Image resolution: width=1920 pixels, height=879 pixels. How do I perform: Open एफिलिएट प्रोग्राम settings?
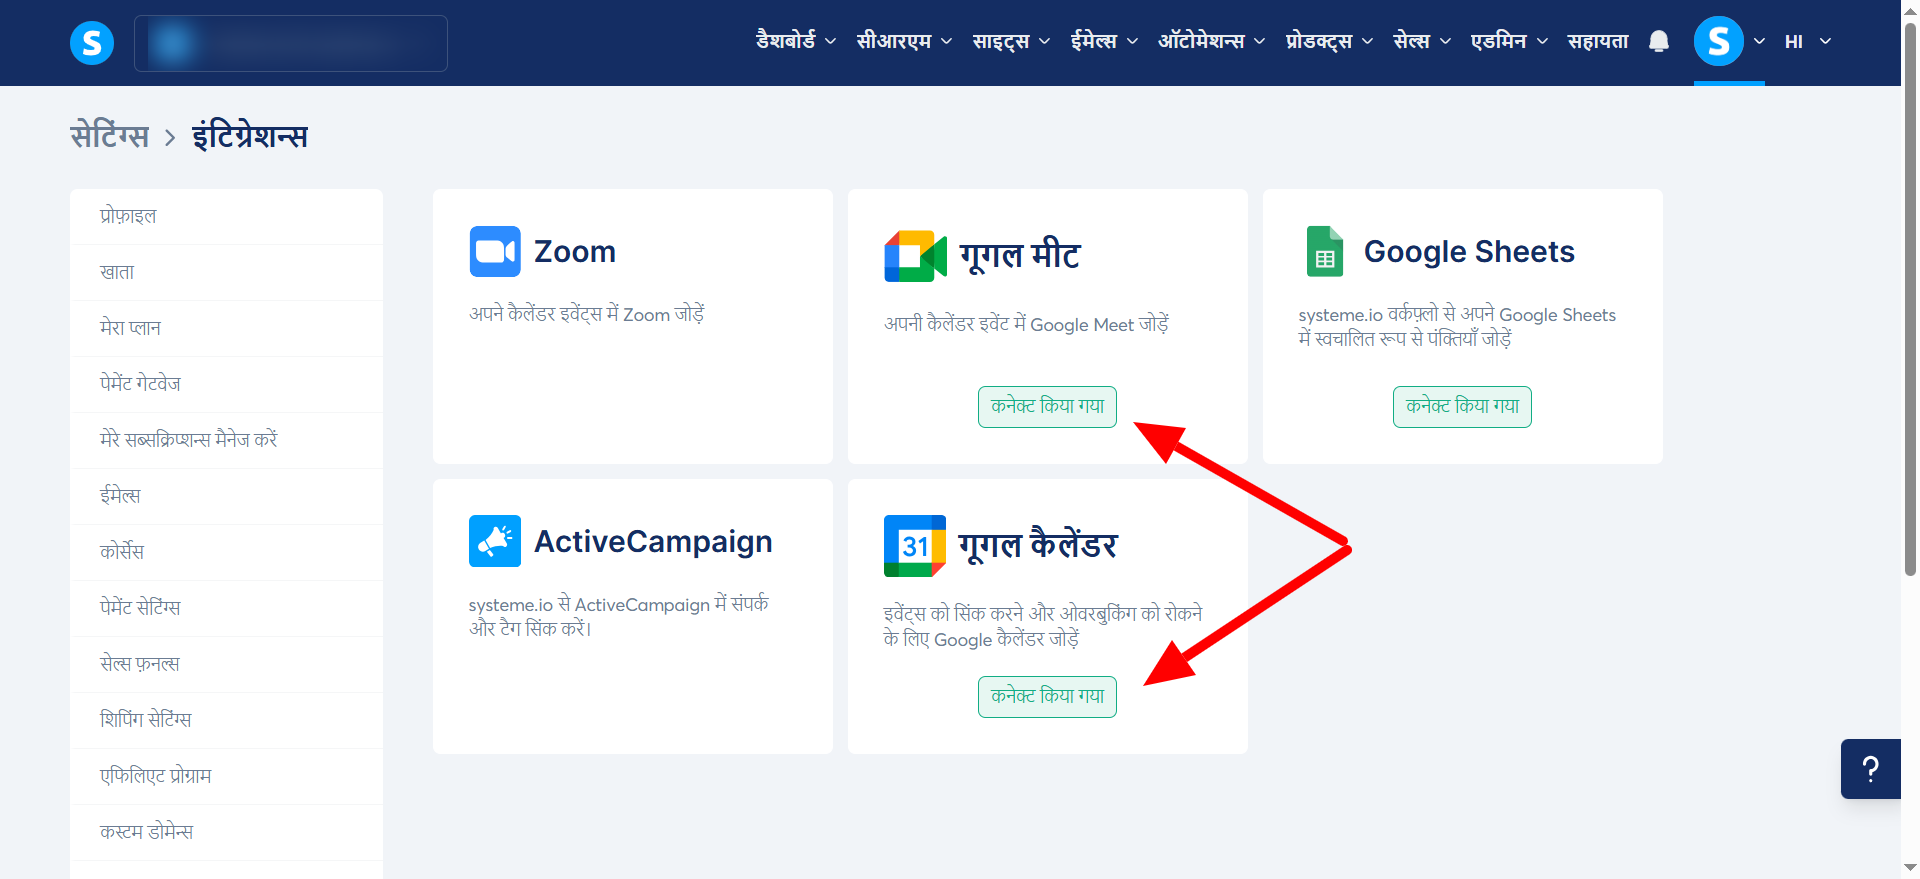(227, 776)
